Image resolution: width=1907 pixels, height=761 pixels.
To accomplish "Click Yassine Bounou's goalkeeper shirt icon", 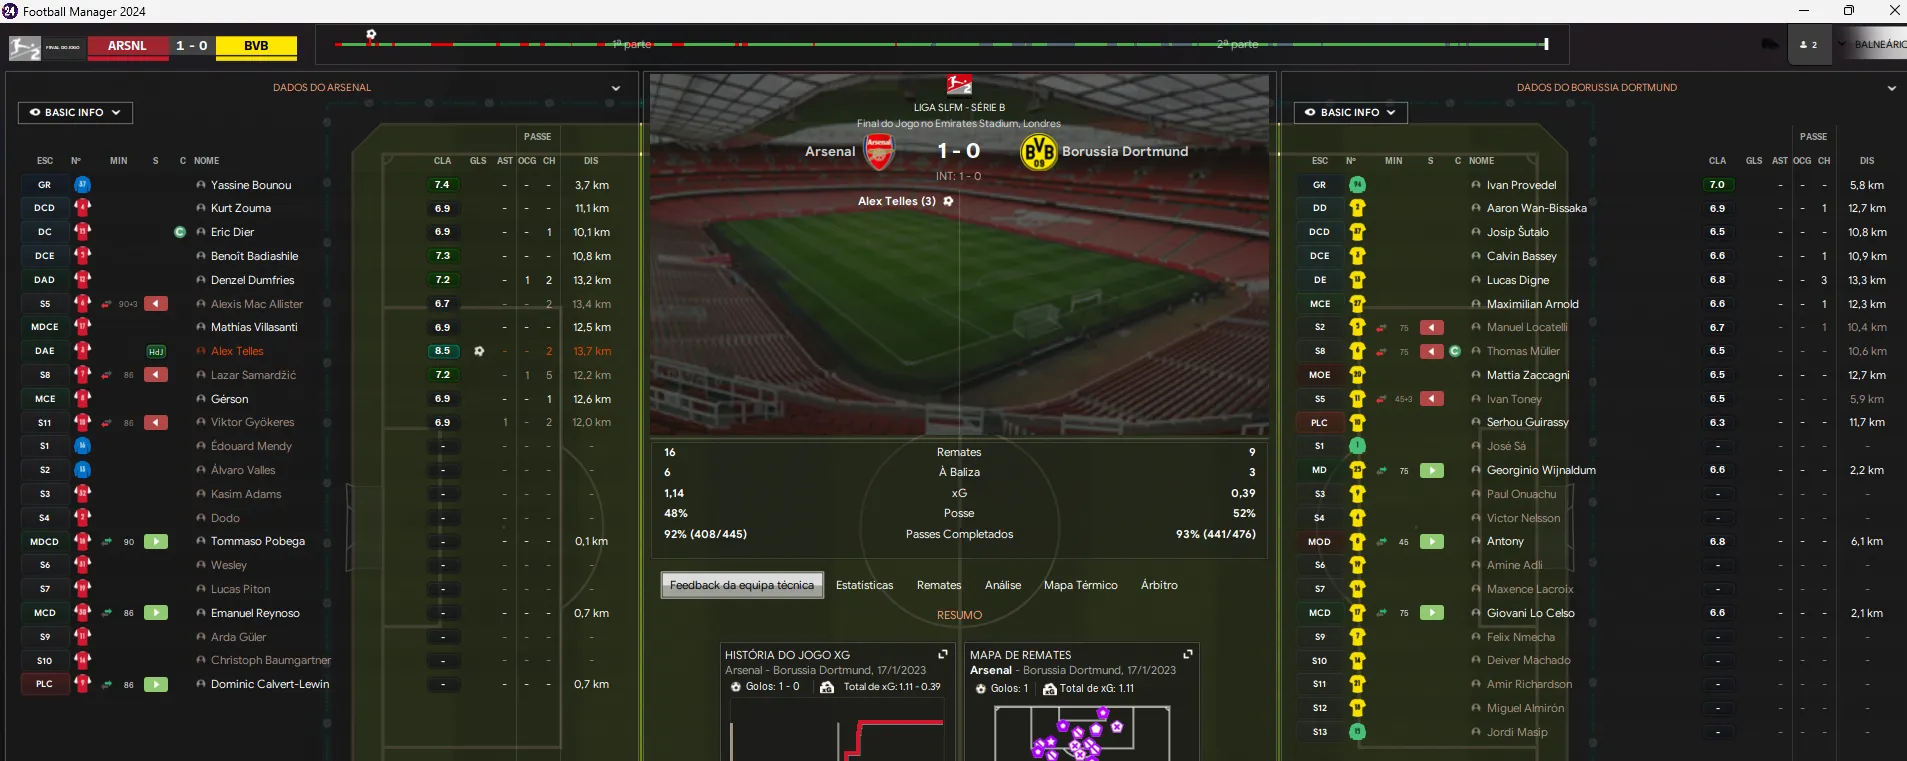I will point(82,184).
